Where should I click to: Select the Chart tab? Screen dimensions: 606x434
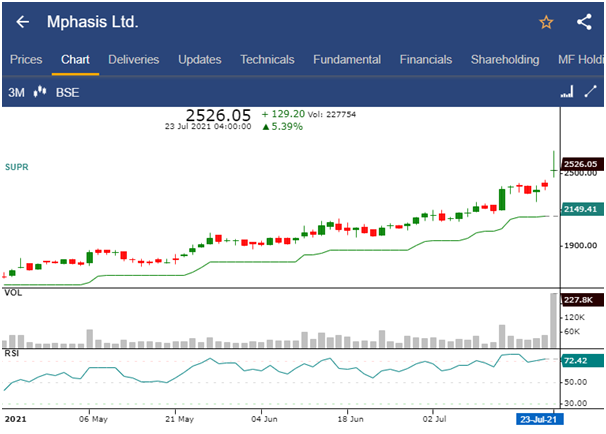click(x=75, y=60)
